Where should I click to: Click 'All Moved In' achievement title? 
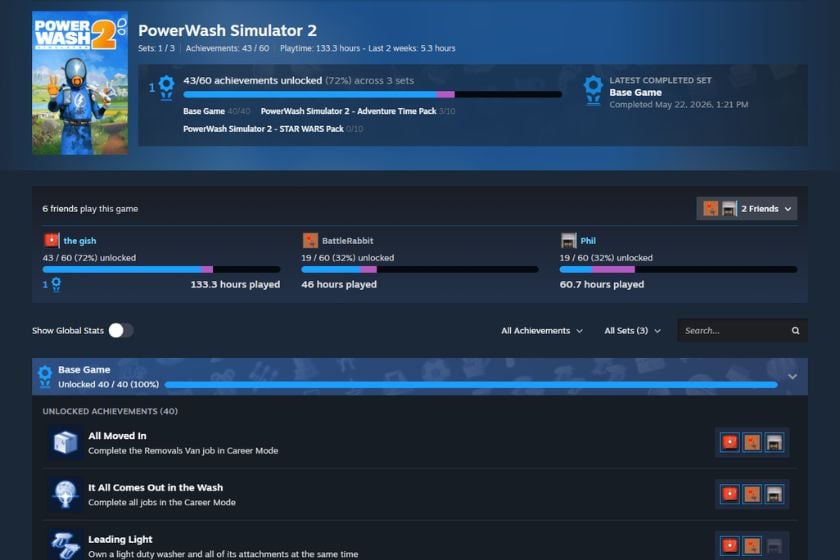117,436
